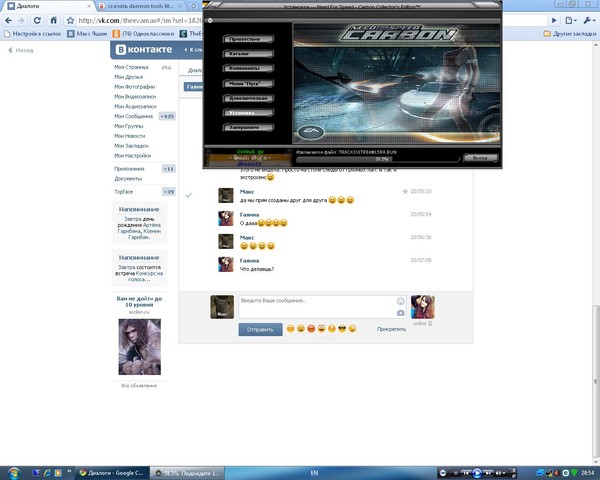Click the 'Все объявления' link

pyautogui.click(x=139, y=386)
